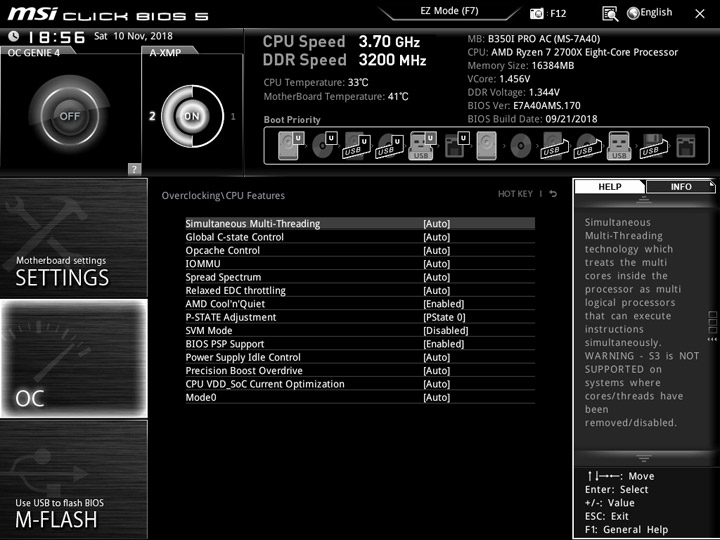Click the clock icon beside the time
The width and height of the screenshot is (720, 540).
click(14, 36)
